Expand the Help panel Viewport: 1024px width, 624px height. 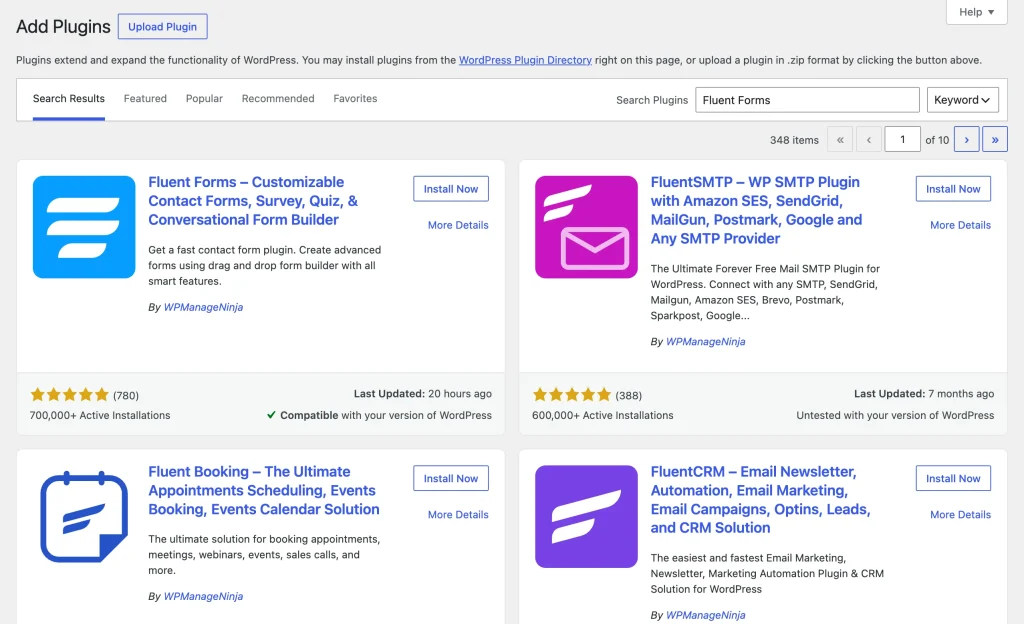click(976, 12)
